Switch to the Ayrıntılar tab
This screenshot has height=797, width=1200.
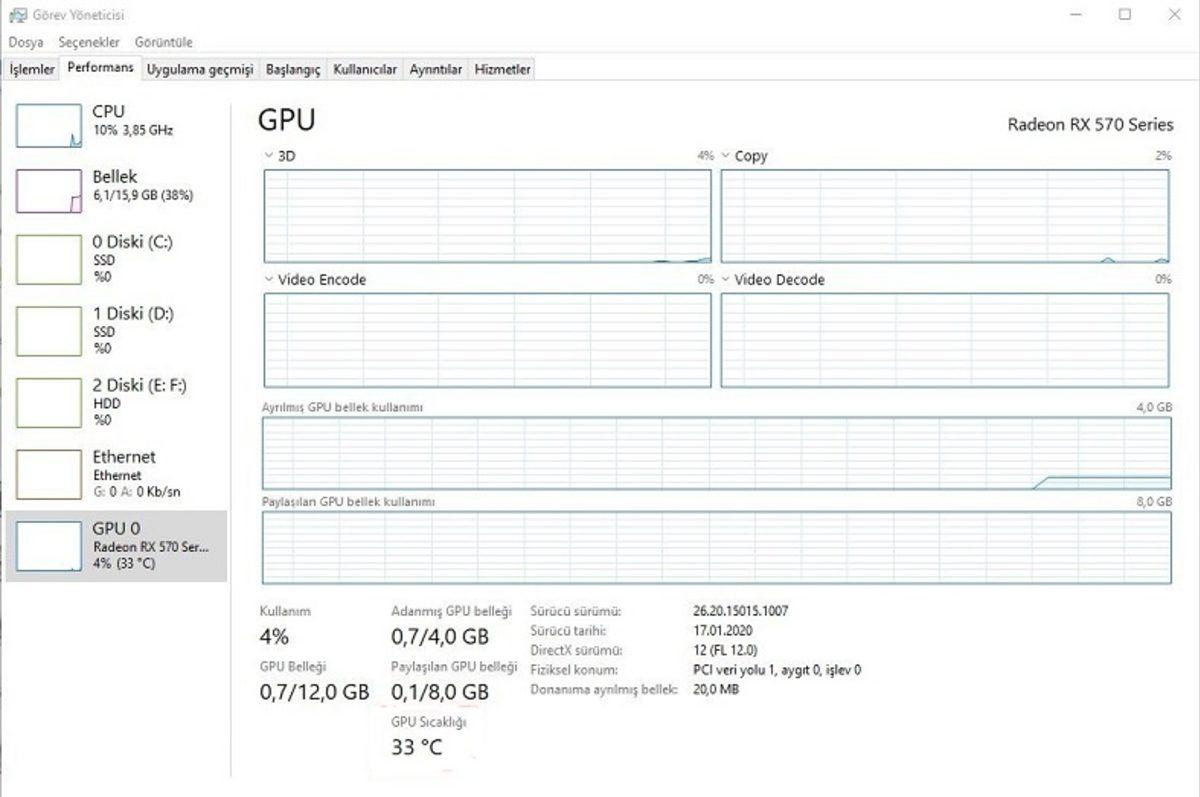pos(437,69)
